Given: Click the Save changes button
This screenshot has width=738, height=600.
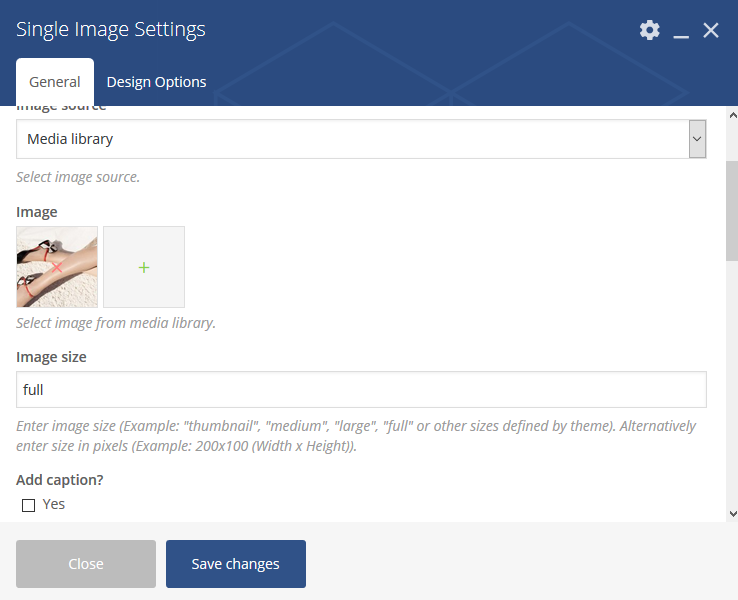Looking at the screenshot, I should (x=236, y=564).
